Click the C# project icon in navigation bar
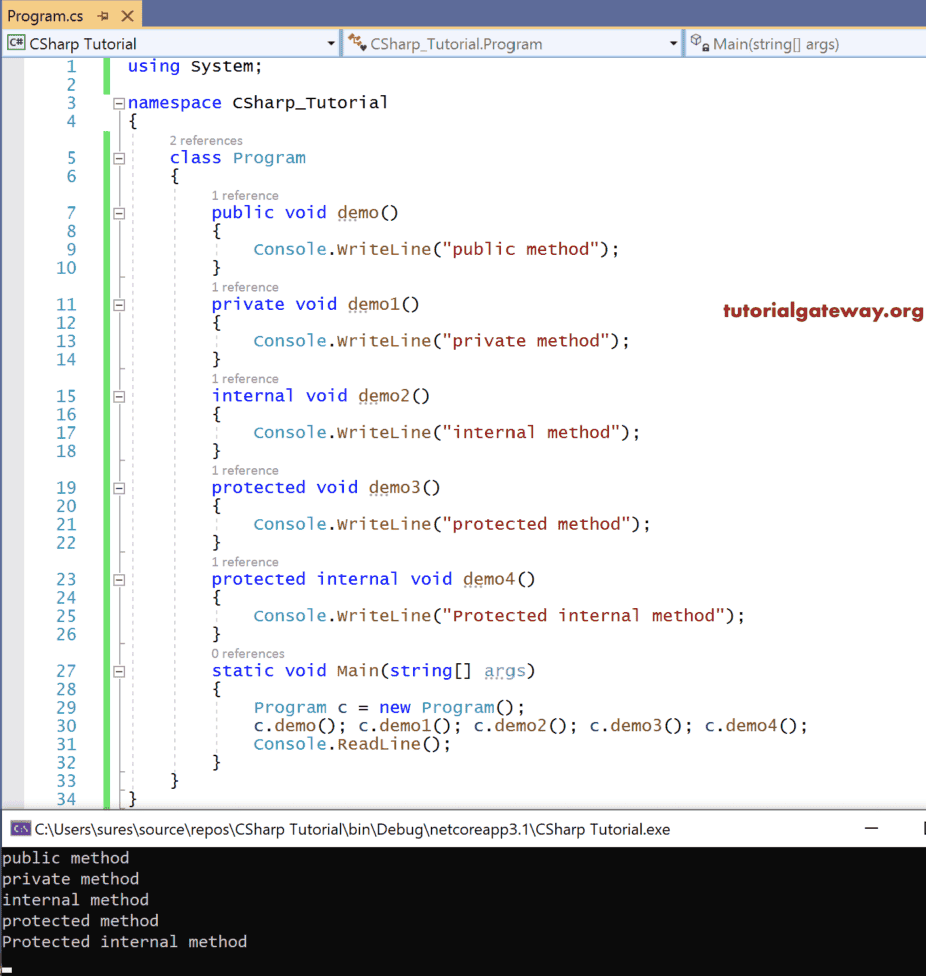This screenshot has height=976, width=926. point(16,43)
